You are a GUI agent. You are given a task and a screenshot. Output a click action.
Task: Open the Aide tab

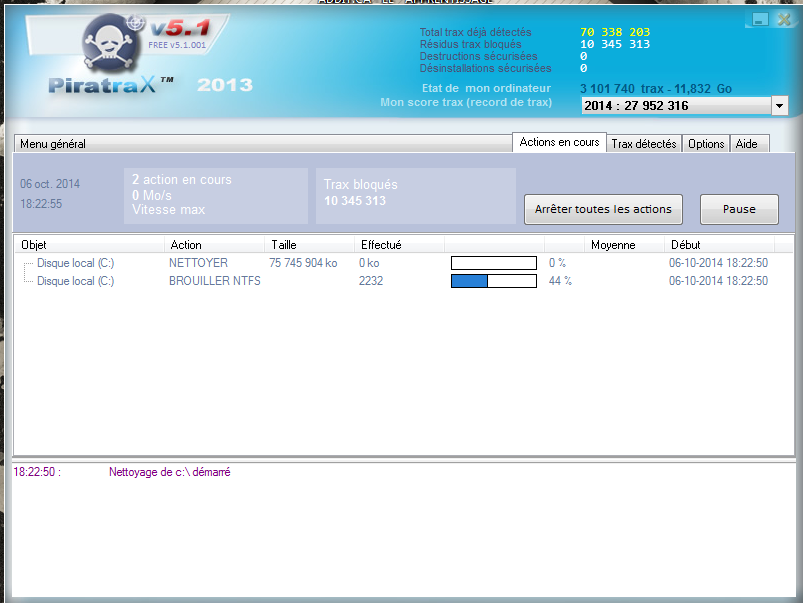(x=749, y=144)
